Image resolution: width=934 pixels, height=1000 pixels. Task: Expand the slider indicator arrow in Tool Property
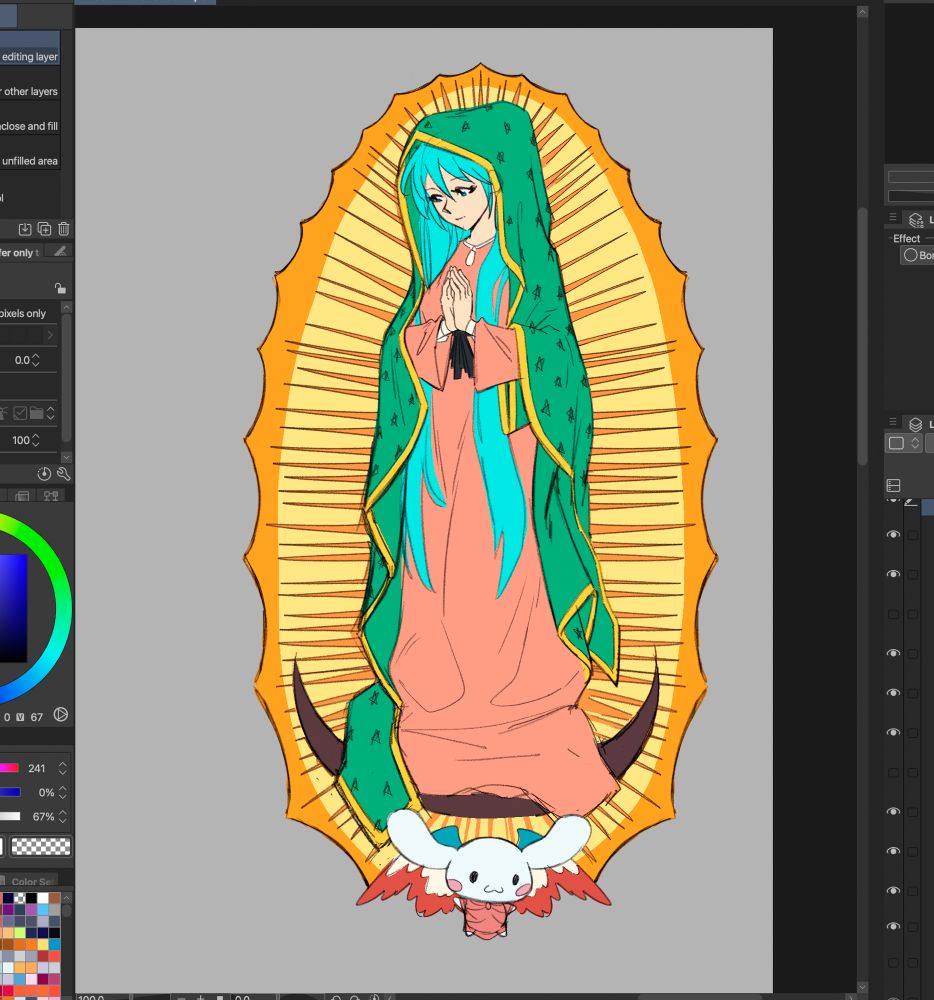pos(50,335)
